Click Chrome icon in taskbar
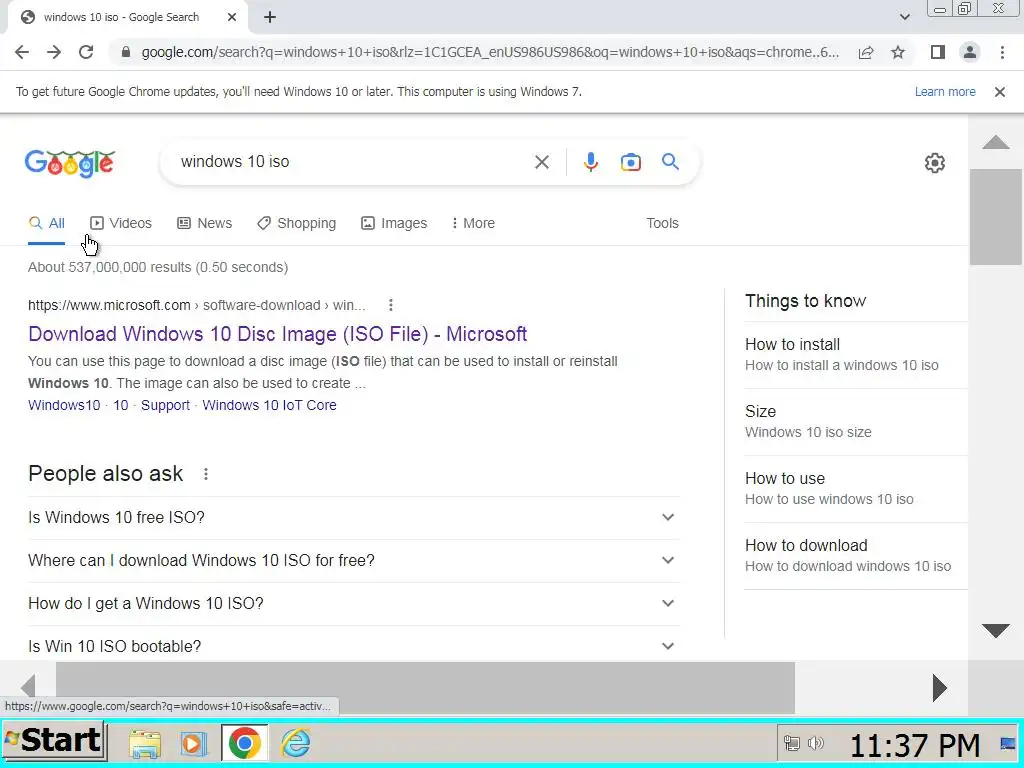 click(x=245, y=743)
